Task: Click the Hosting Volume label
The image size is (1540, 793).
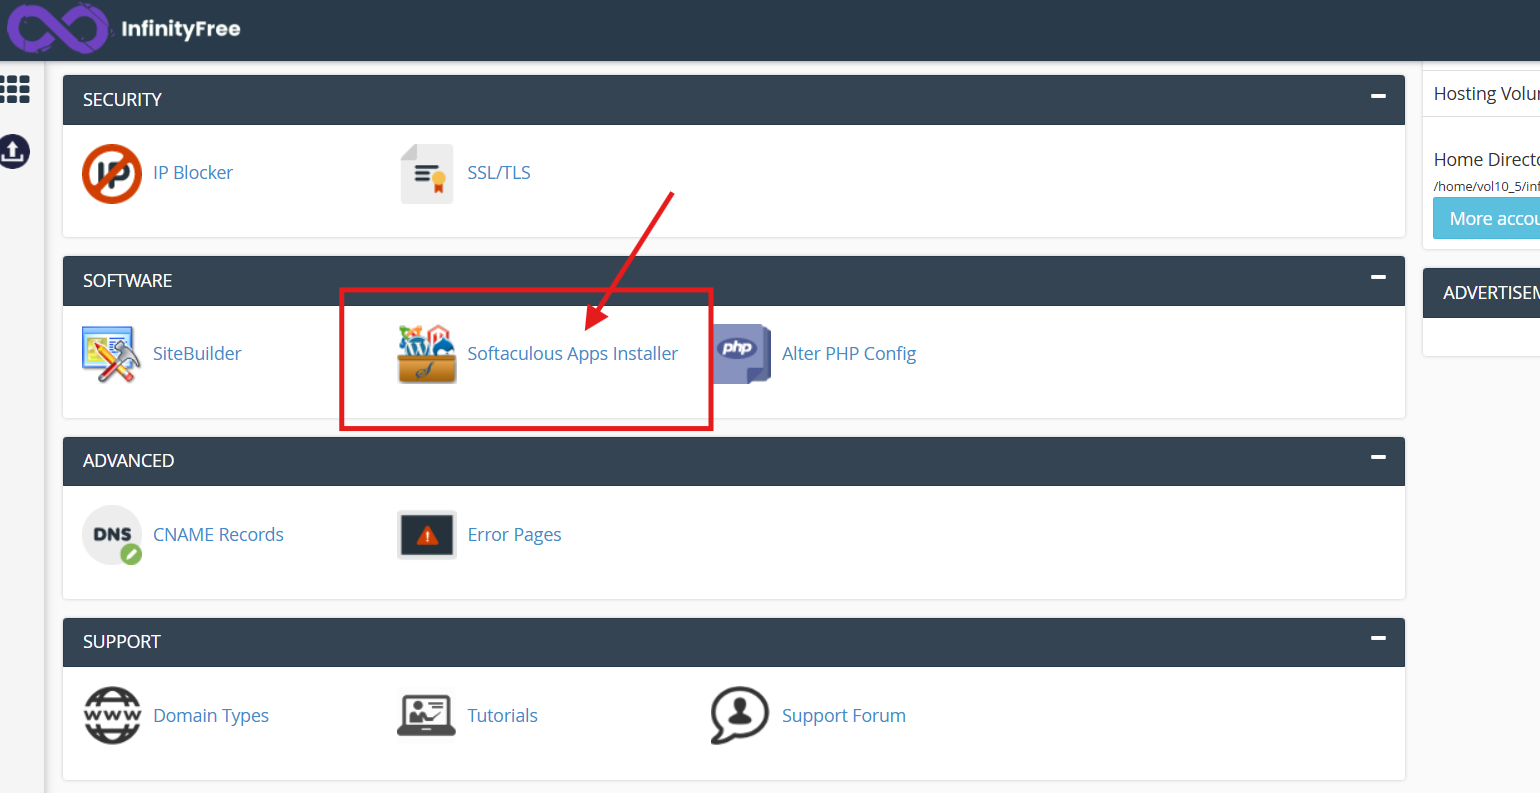Action: (x=1487, y=94)
